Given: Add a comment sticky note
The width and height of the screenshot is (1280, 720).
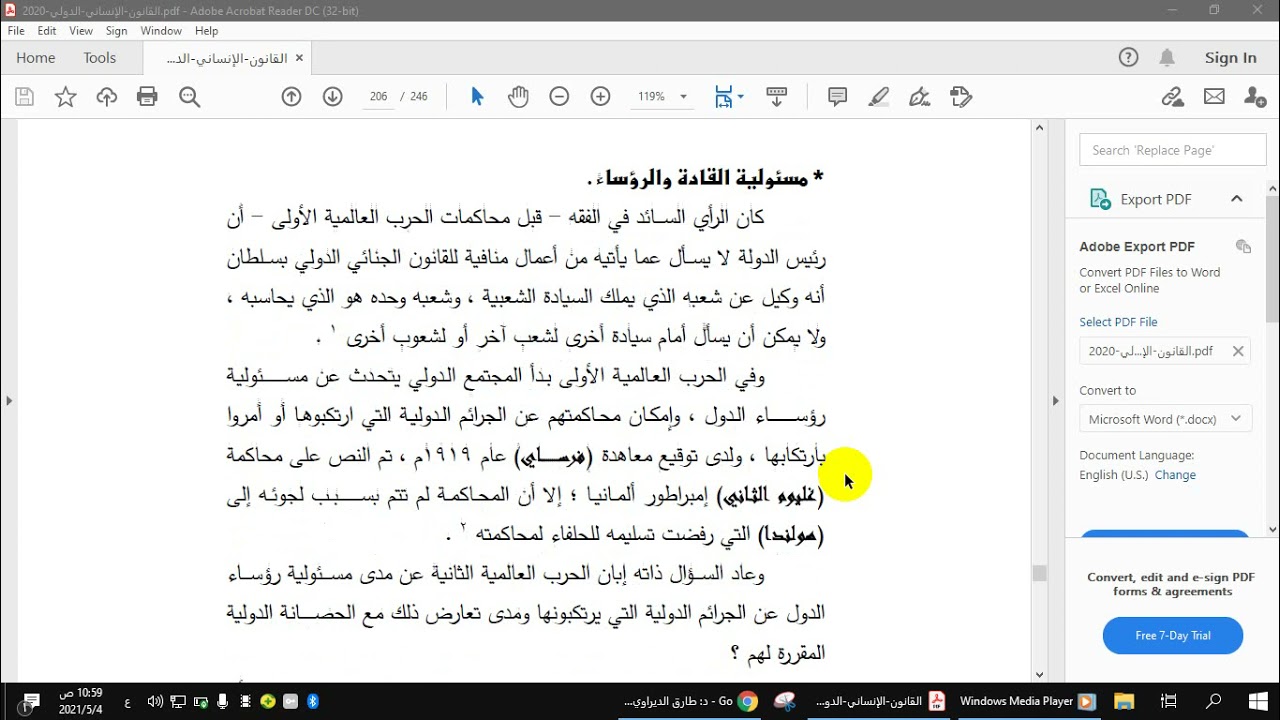Looking at the screenshot, I should click(x=838, y=97).
